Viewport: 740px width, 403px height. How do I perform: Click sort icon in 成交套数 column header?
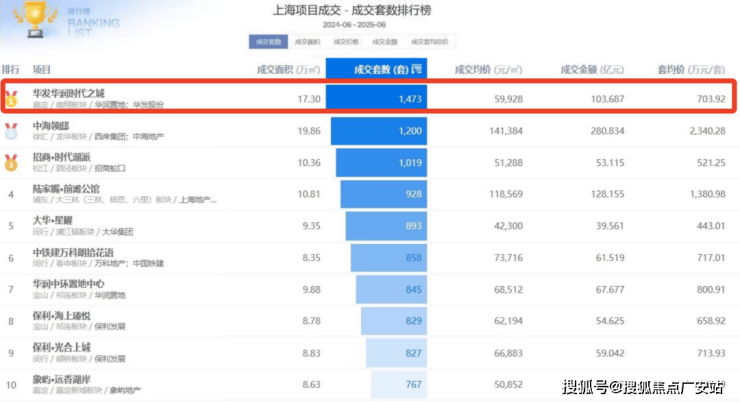click(417, 70)
